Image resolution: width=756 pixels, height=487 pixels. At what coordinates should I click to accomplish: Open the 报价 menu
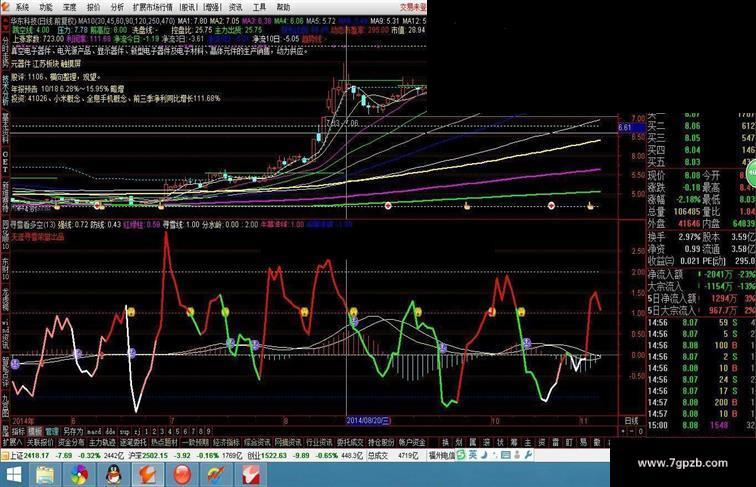click(x=94, y=7)
